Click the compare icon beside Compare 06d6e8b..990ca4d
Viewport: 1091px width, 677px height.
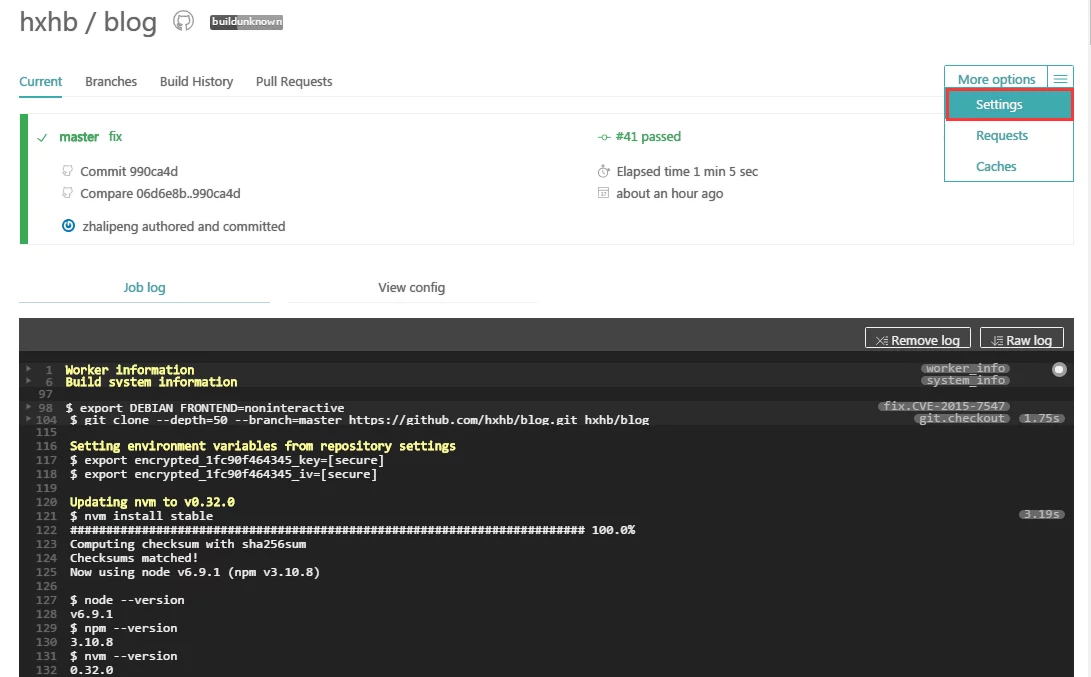pos(67,193)
